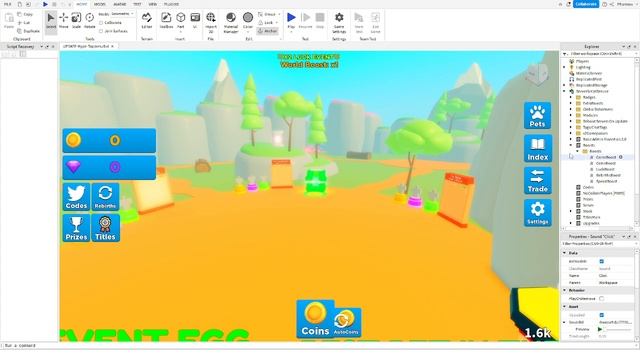Open the Lock dropdown
The width and height of the screenshot is (640, 360).
(x=268, y=22)
